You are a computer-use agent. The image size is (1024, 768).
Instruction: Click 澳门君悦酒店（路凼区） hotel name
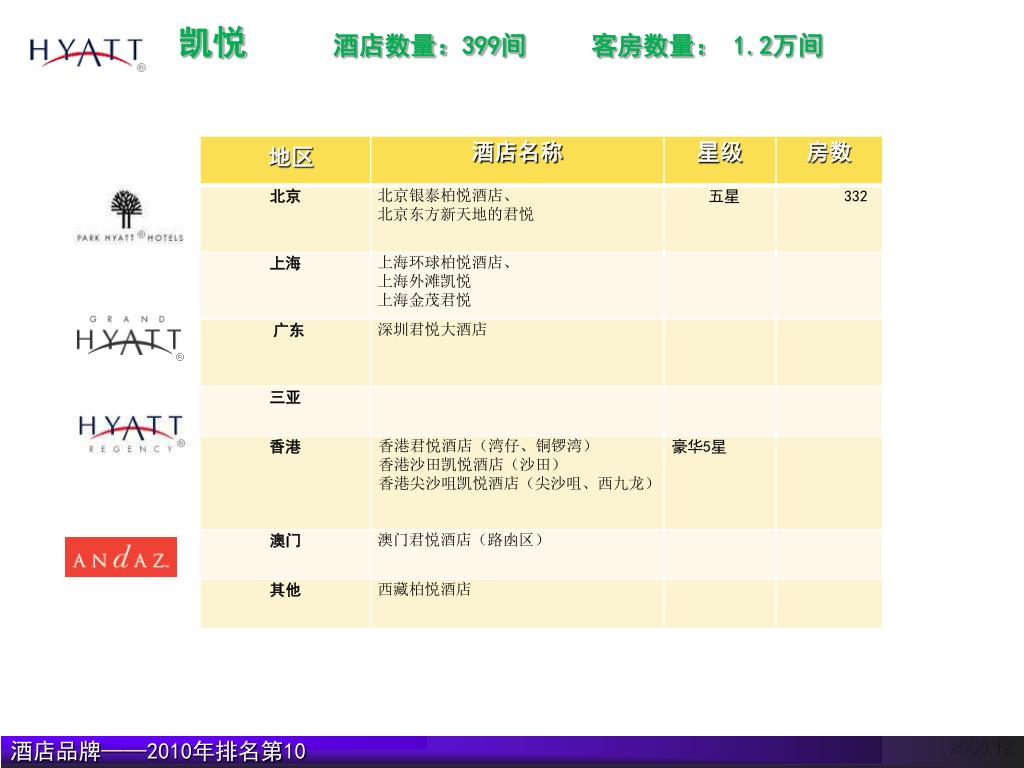(x=461, y=540)
